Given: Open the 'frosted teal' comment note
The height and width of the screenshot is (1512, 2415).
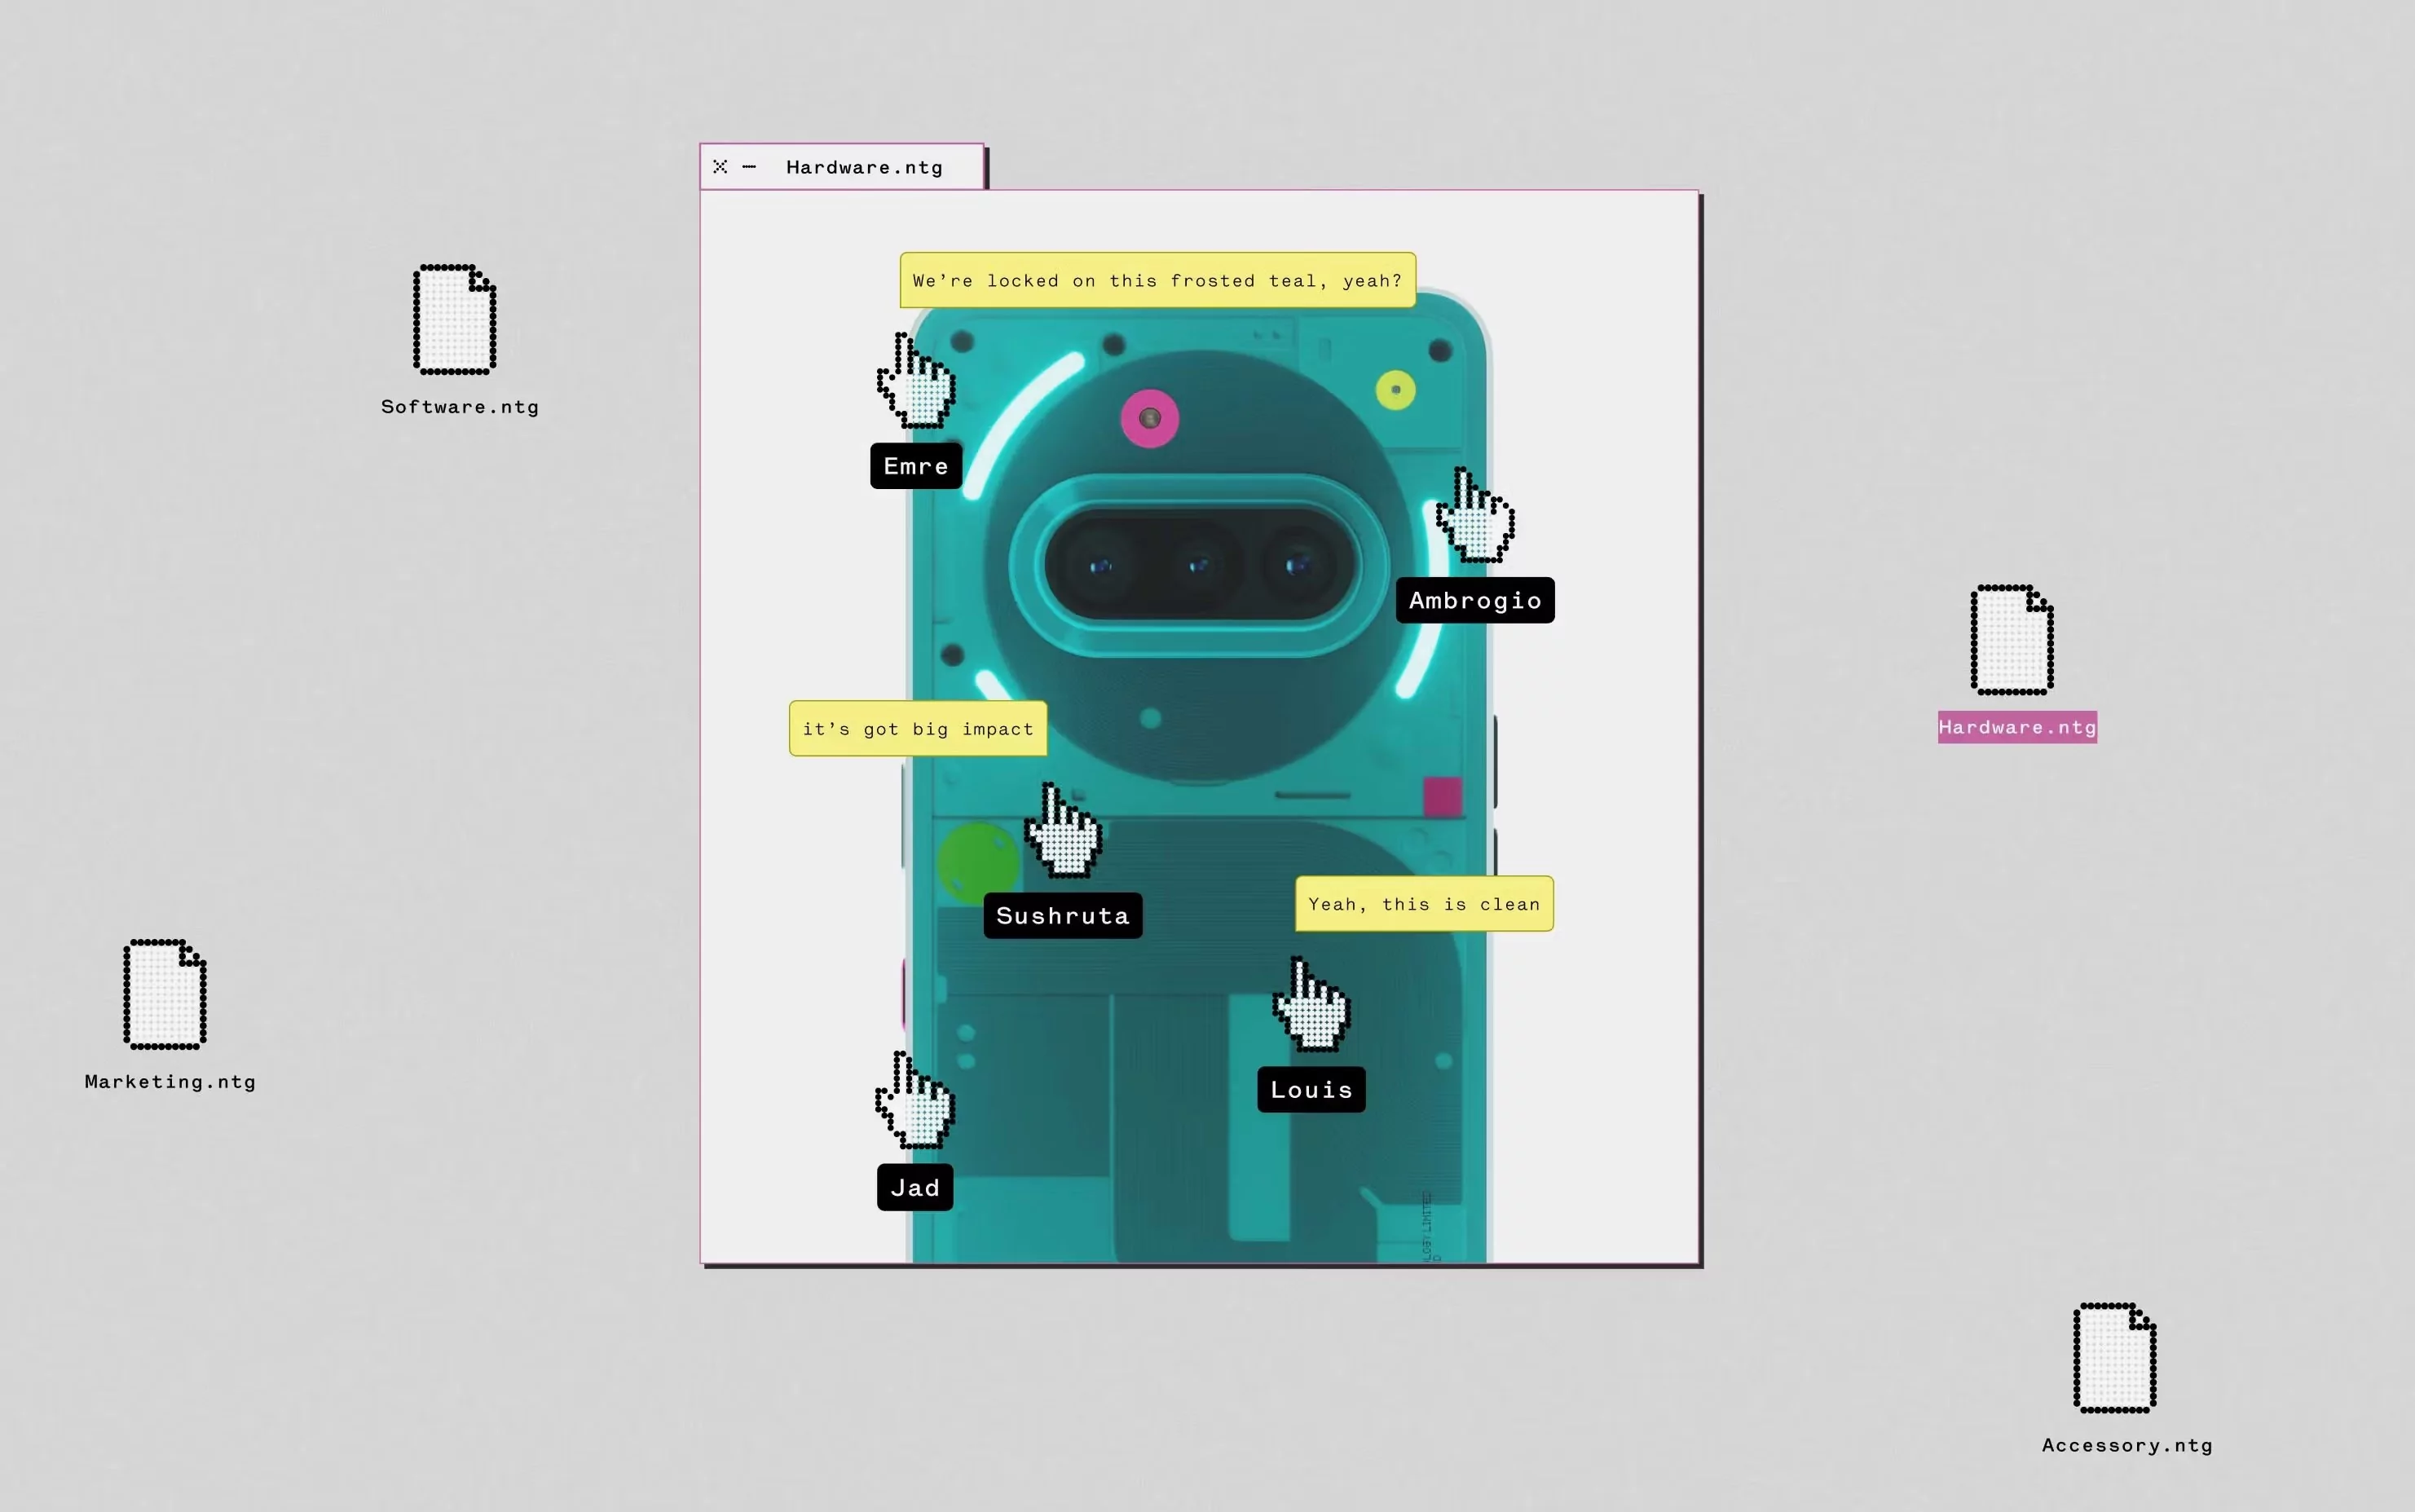Looking at the screenshot, I should point(1157,281).
